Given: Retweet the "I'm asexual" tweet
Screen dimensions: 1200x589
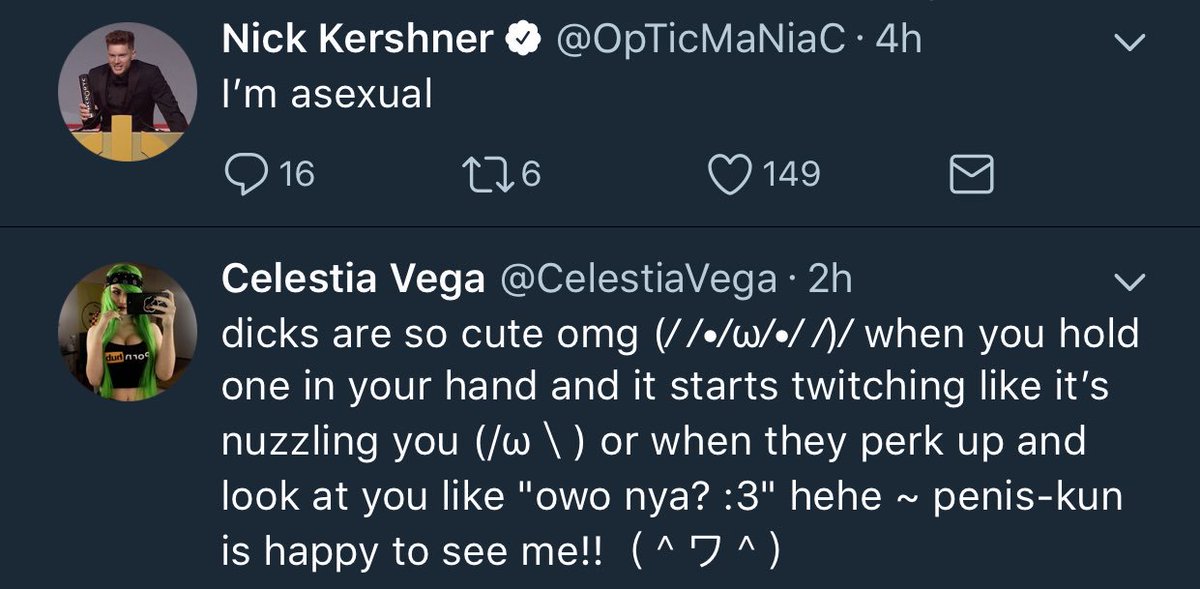Looking at the screenshot, I should point(489,175).
